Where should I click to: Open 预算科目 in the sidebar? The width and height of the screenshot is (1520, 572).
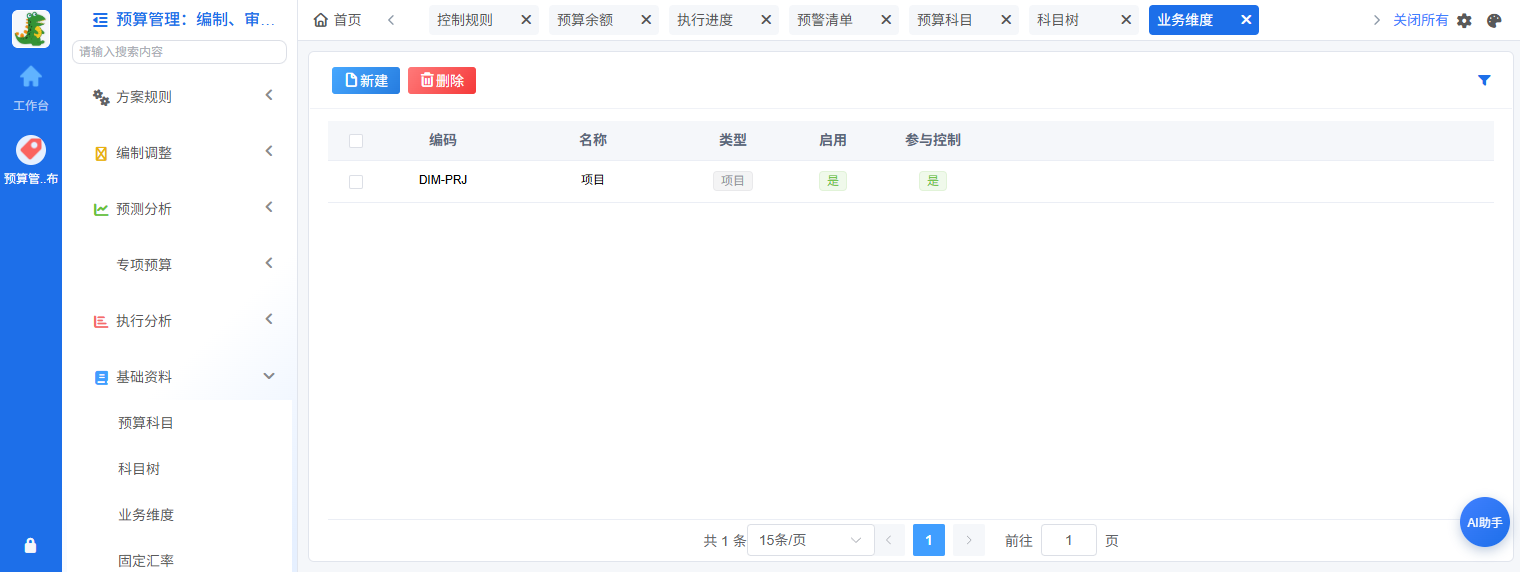click(x=146, y=423)
